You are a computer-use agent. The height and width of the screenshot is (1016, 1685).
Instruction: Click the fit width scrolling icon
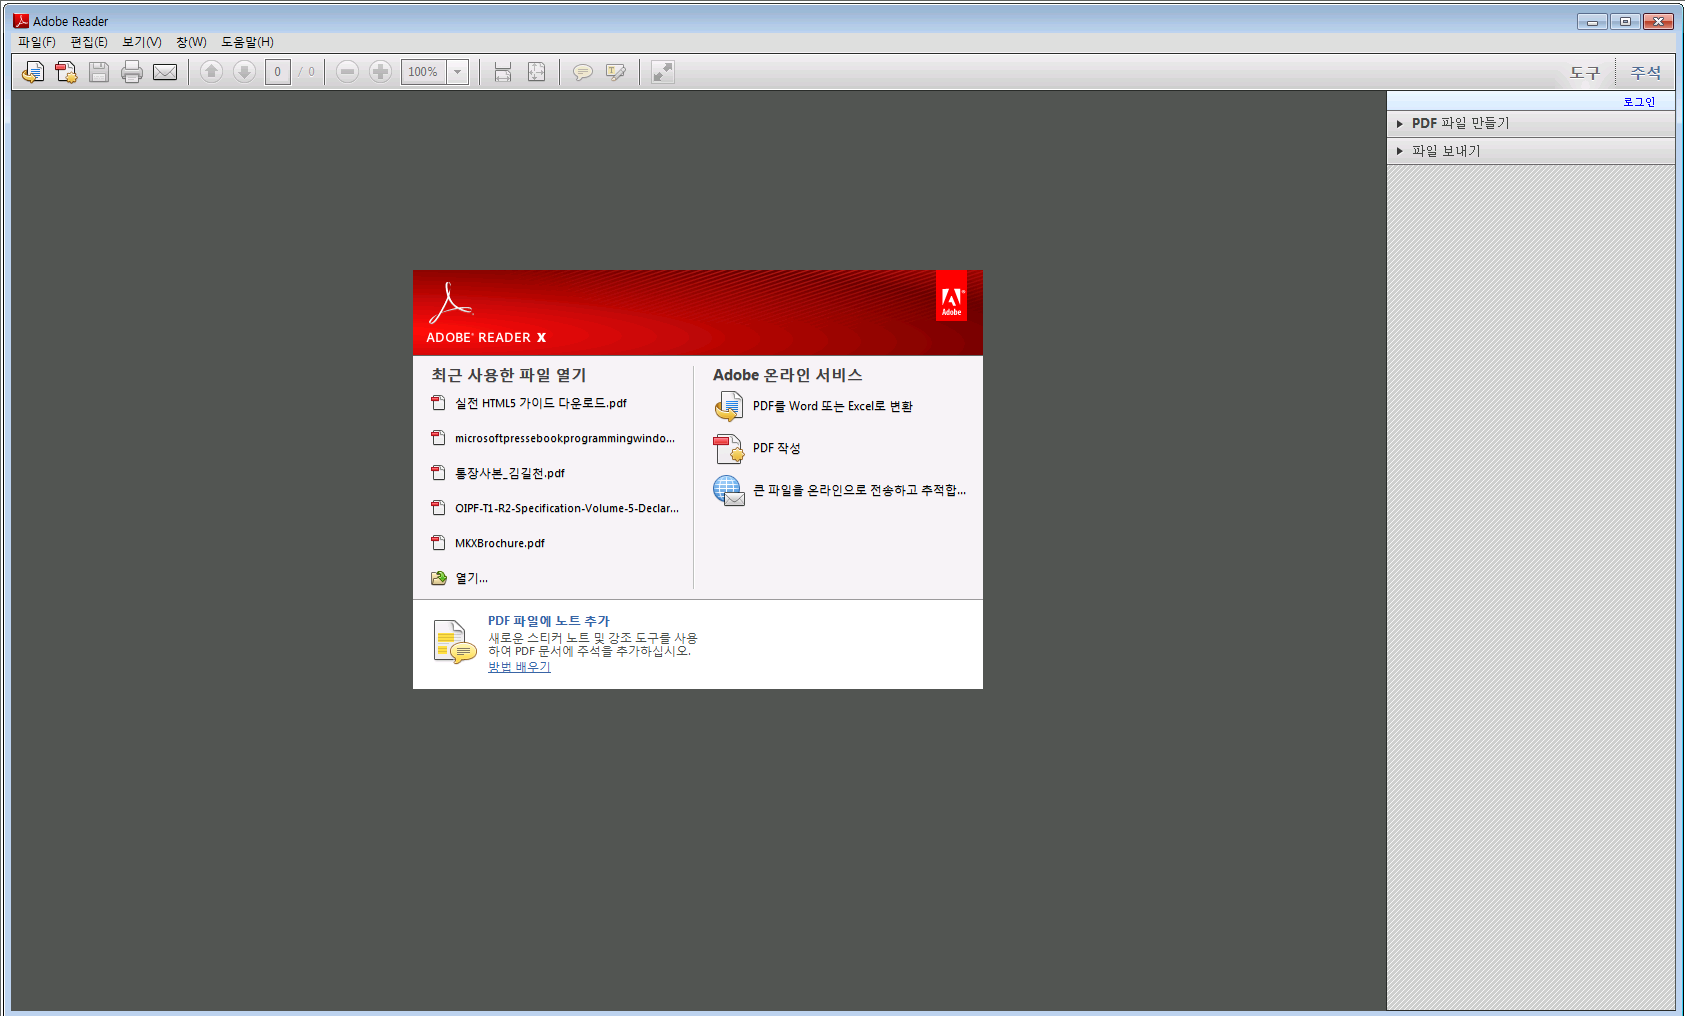(x=503, y=72)
